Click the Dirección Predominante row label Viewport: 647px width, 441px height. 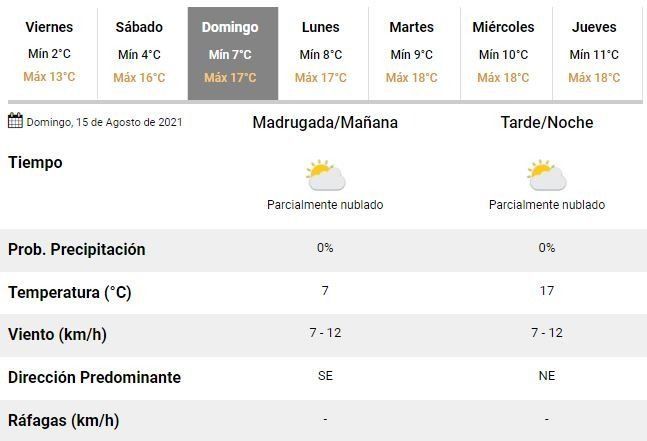[x=94, y=378]
